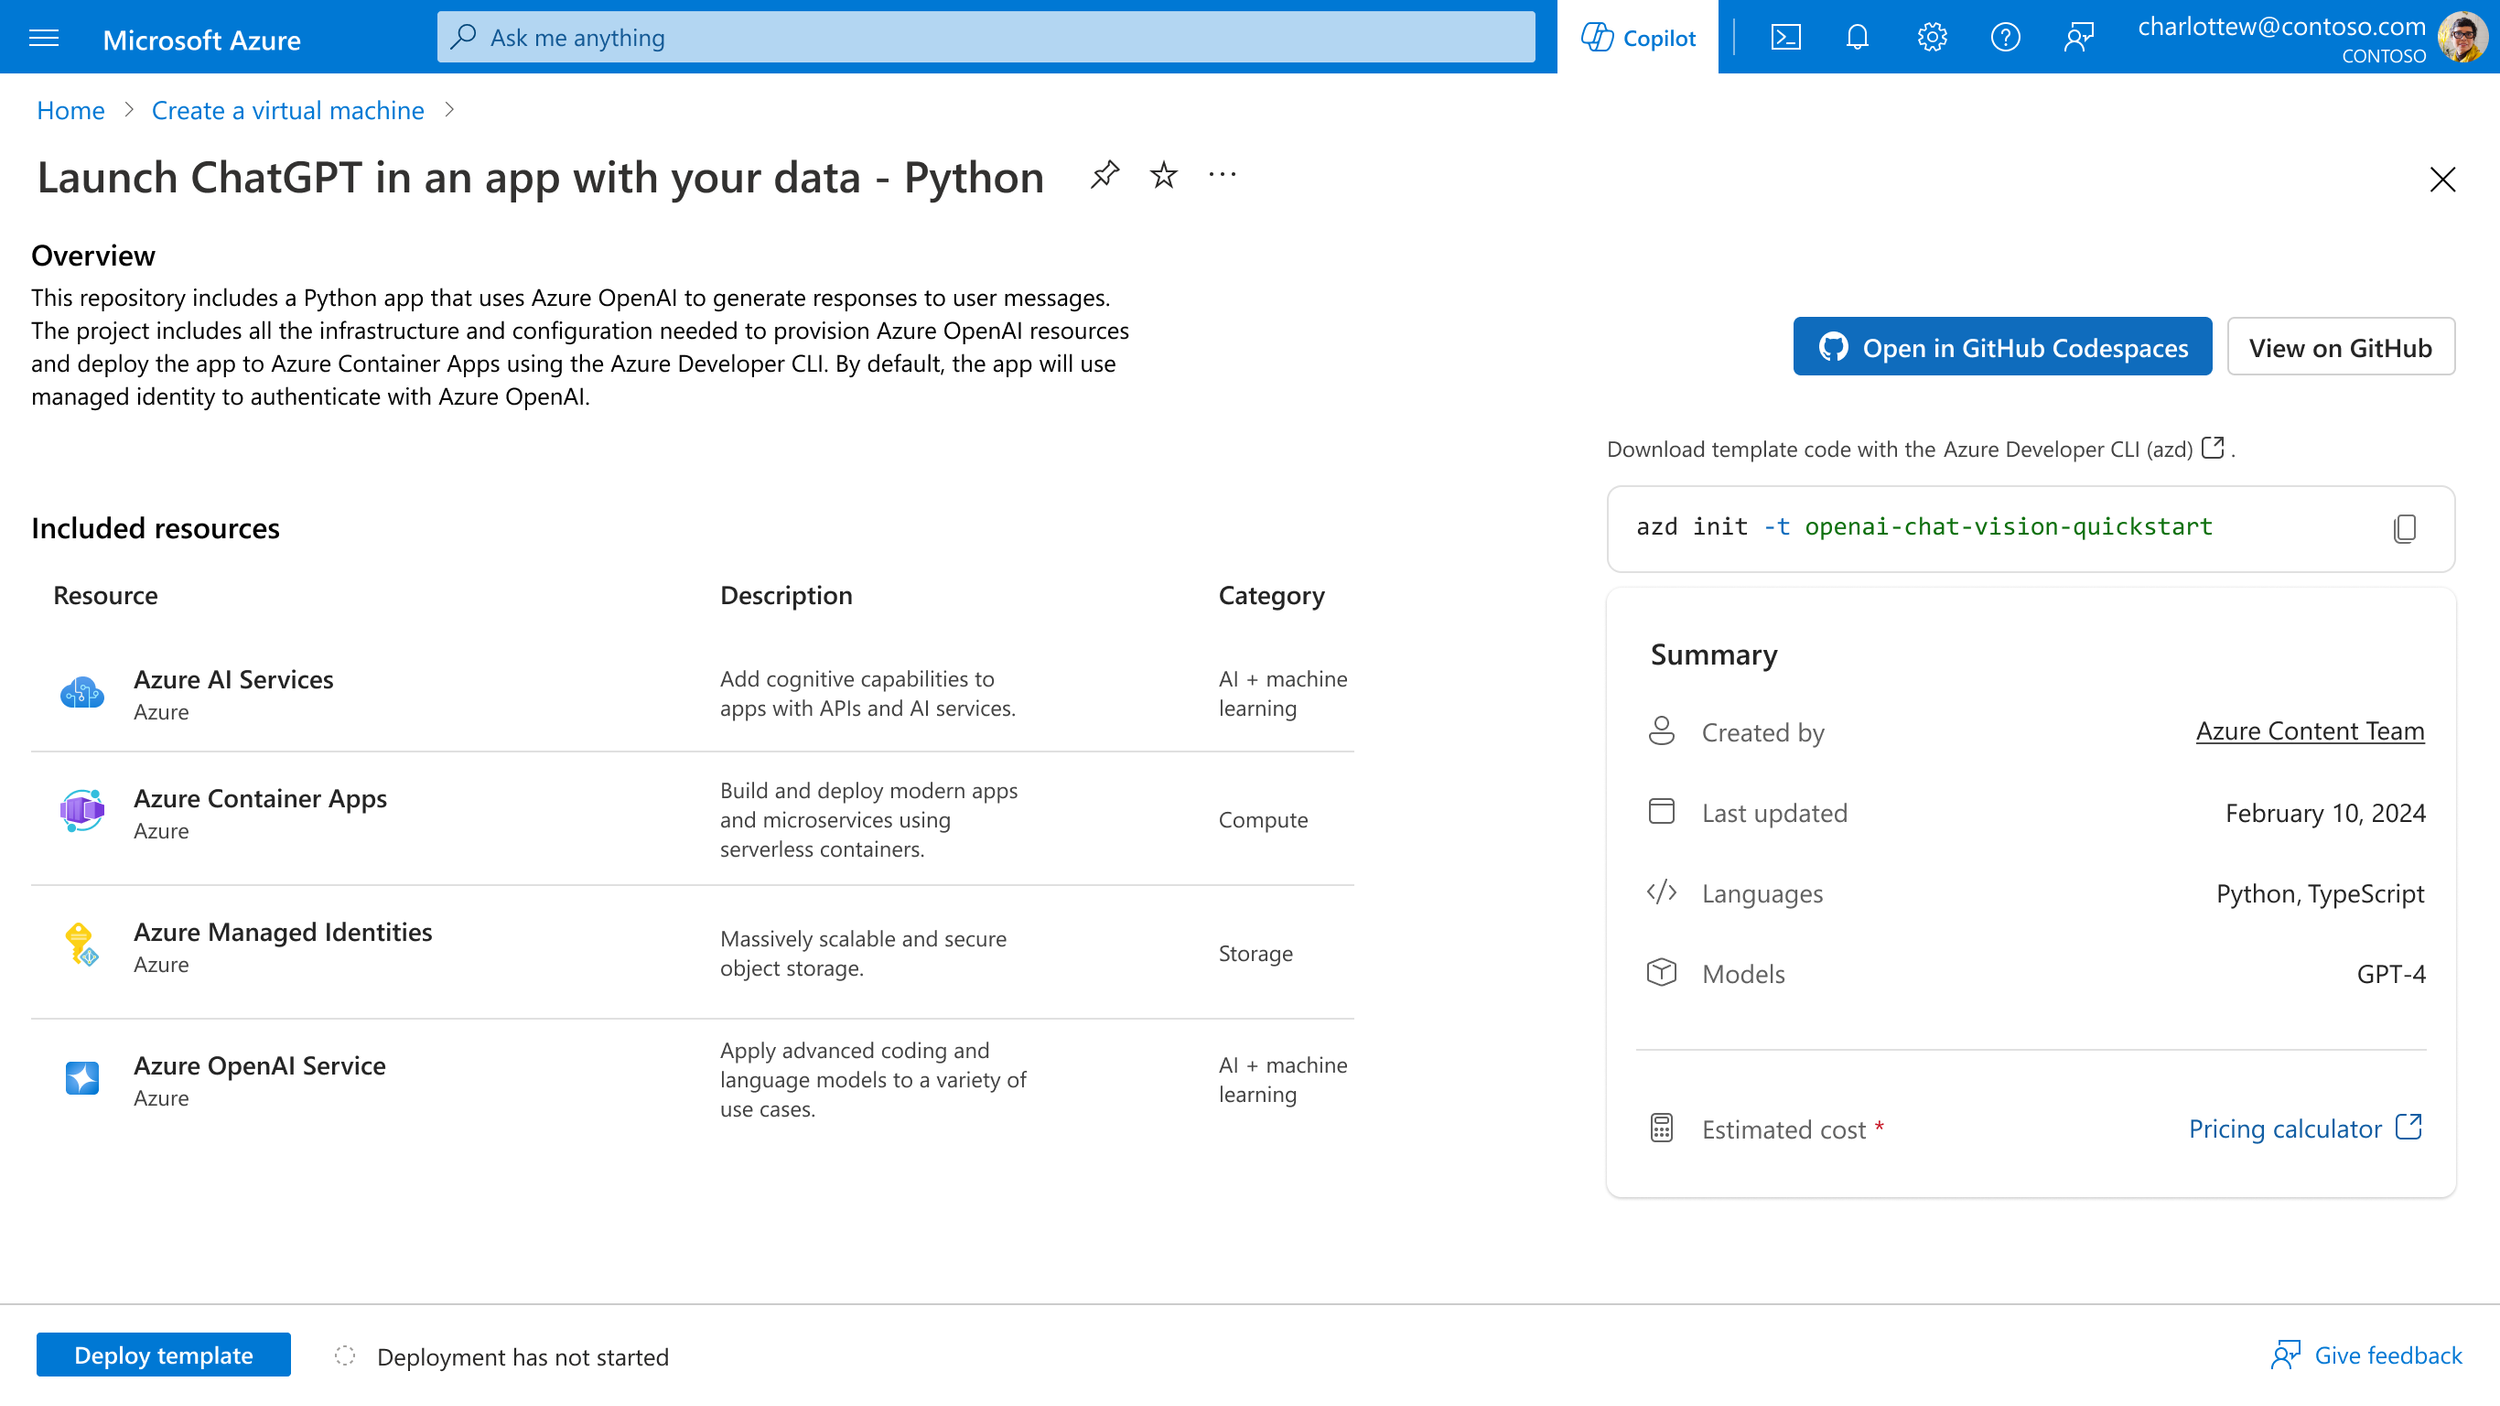Click the deployment progress spinner indicator
2500x1406 pixels.
345,1356
